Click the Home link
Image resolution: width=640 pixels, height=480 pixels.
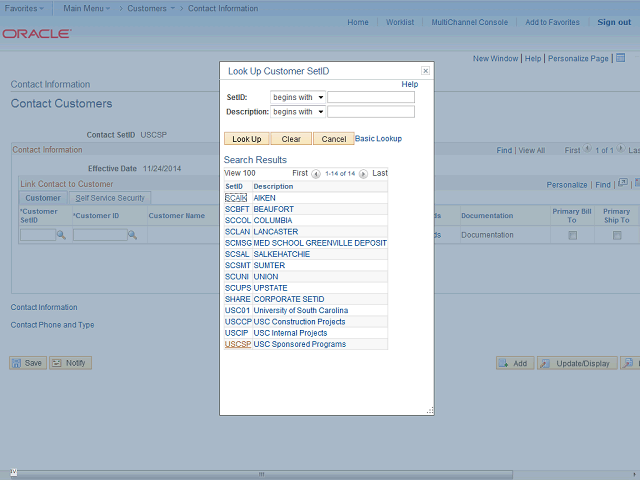point(358,22)
